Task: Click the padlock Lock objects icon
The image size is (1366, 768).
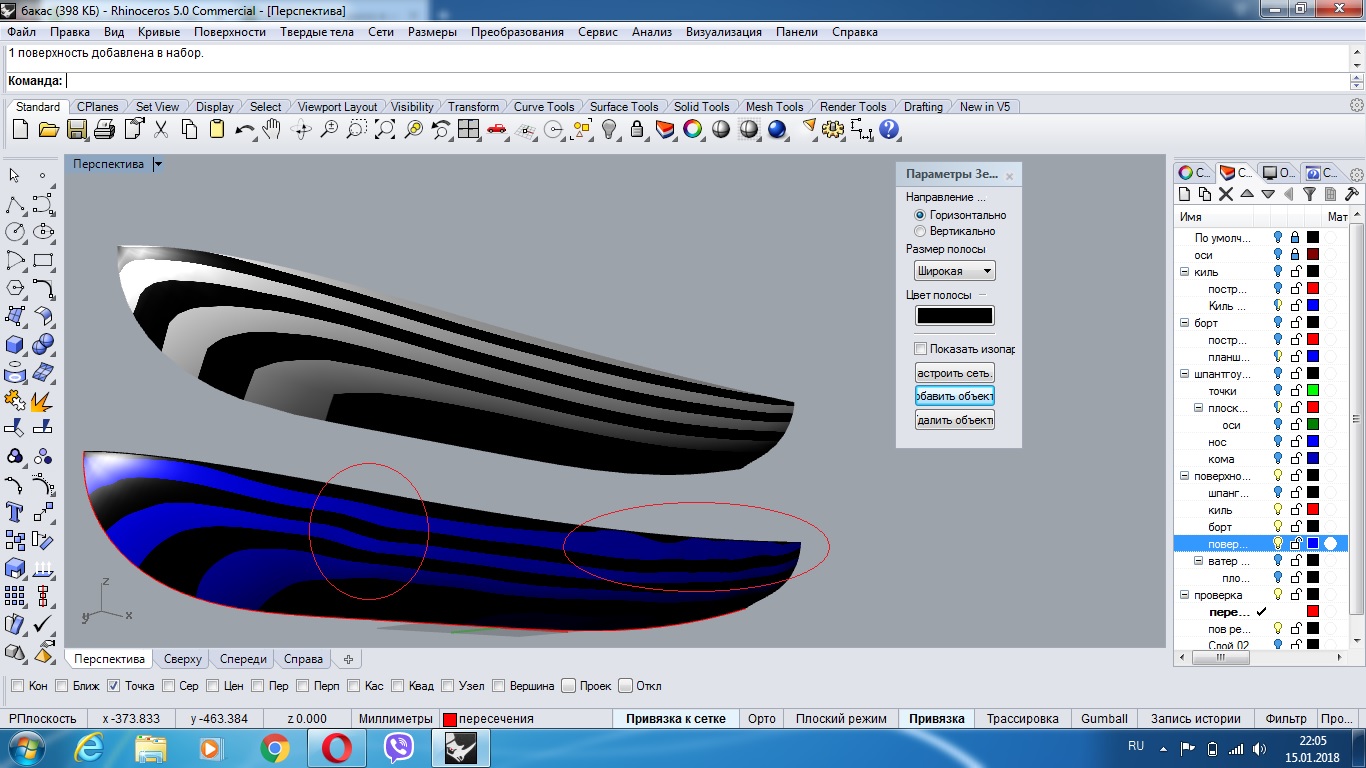Action: [x=636, y=129]
